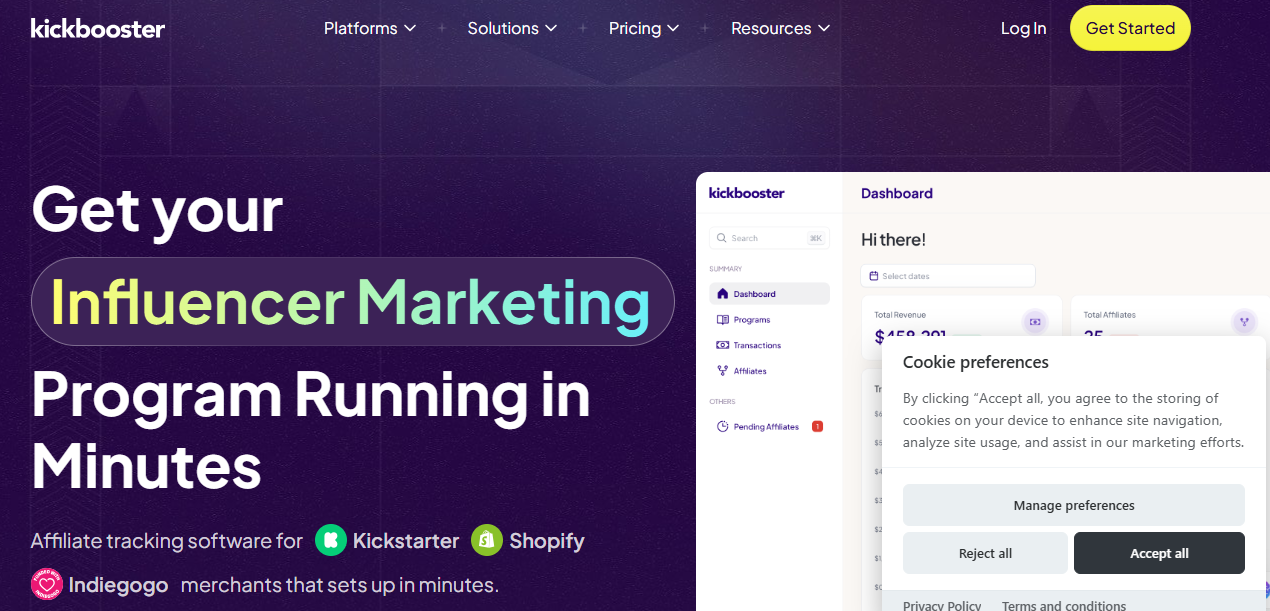Click the Pending Affiliates clock icon
This screenshot has height=611, width=1270.
pos(723,427)
